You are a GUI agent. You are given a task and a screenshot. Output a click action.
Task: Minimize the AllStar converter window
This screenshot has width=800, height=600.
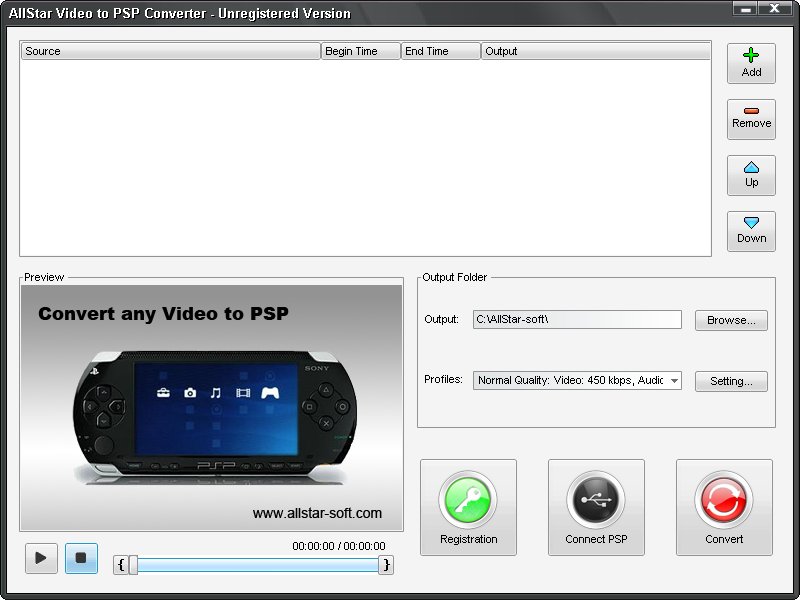tap(745, 8)
